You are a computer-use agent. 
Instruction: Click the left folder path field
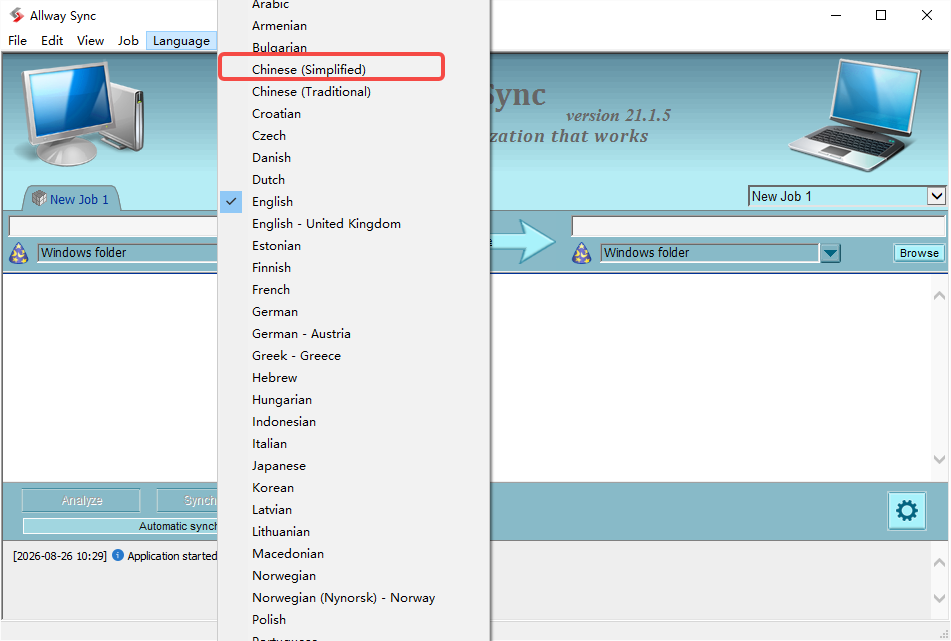click(113, 226)
